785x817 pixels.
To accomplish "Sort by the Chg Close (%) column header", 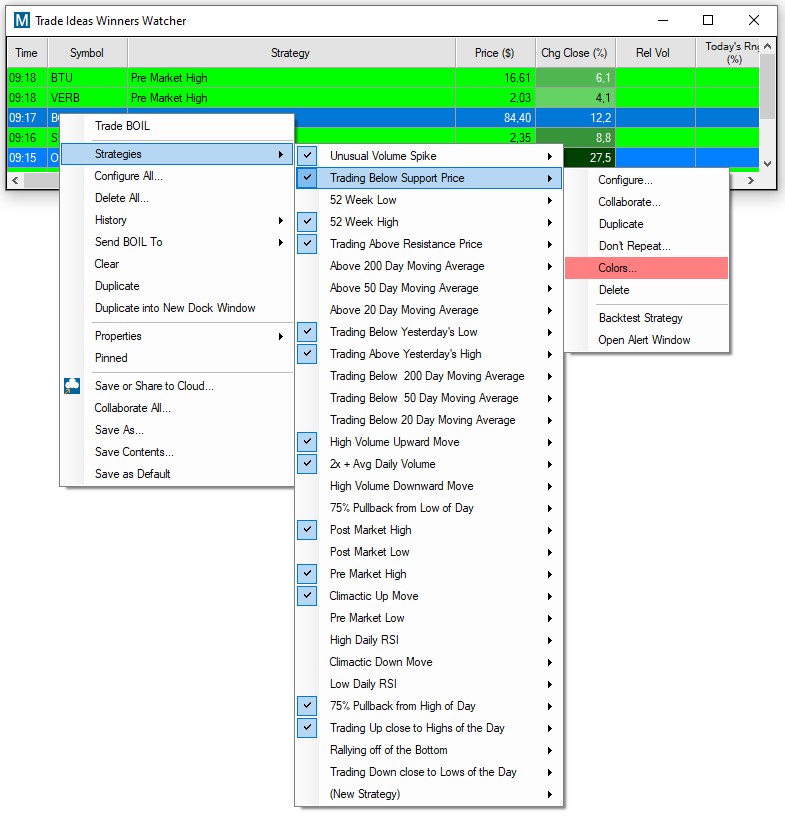I will point(574,53).
